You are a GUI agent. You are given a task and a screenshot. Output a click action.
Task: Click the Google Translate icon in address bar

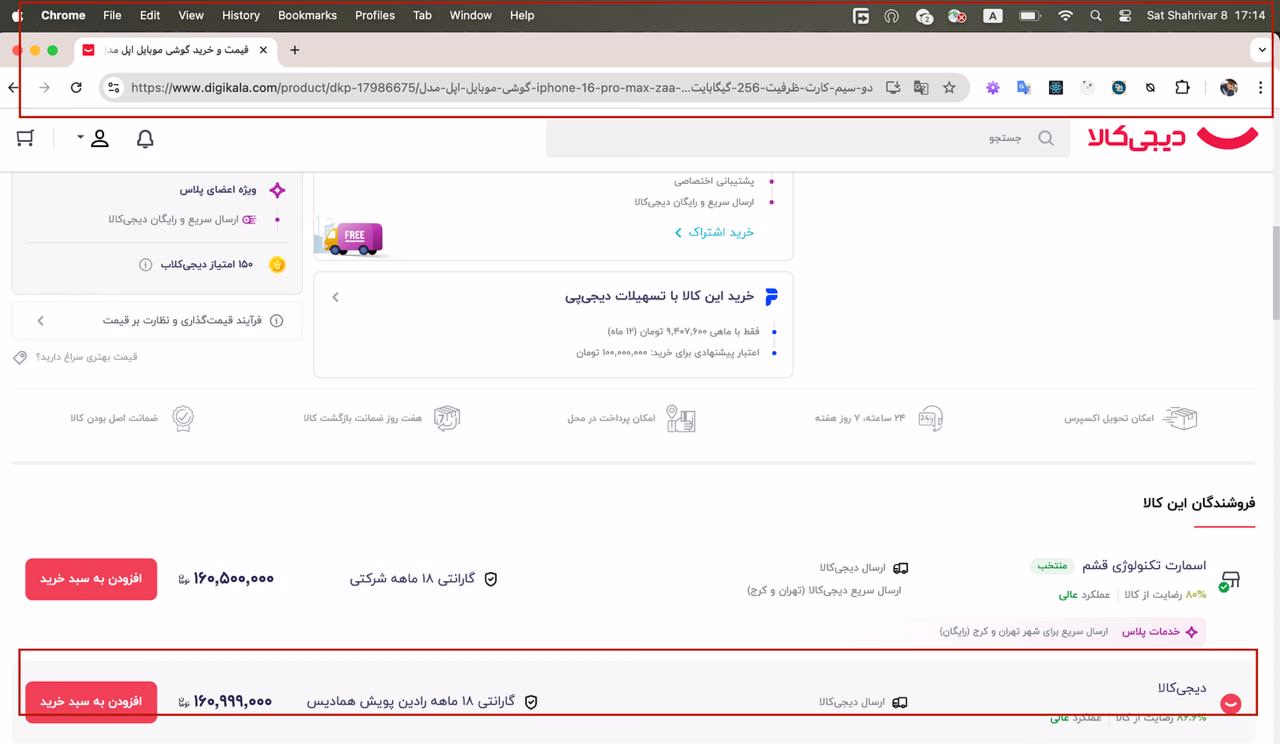pos(921,88)
